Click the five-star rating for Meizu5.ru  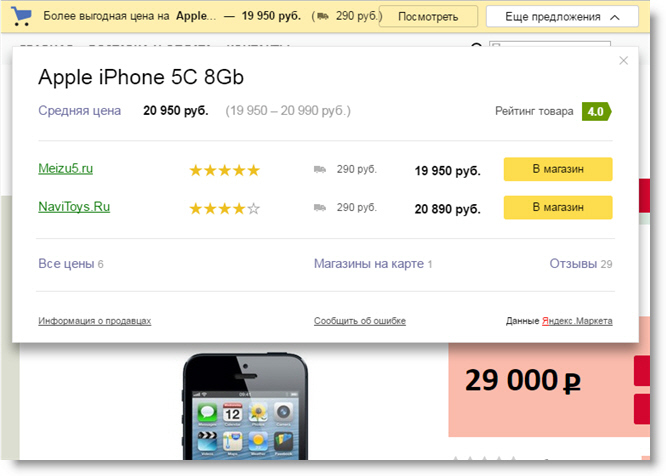click(x=224, y=170)
